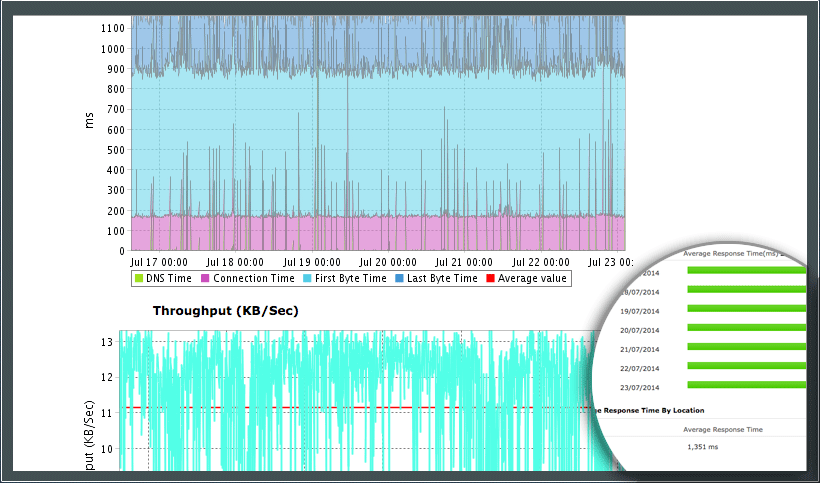
Task: Click the red Average value legend swatch
Action: (x=491, y=279)
